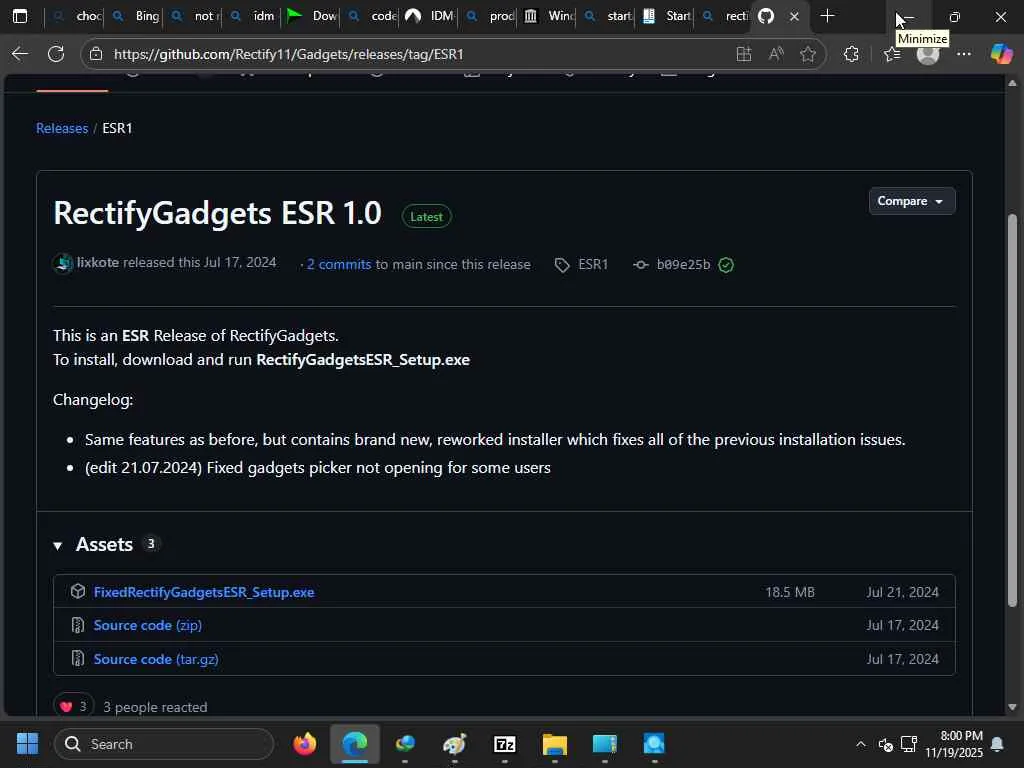
Task: Launch the Copilot sidebar icon
Action: click(1001, 54)
